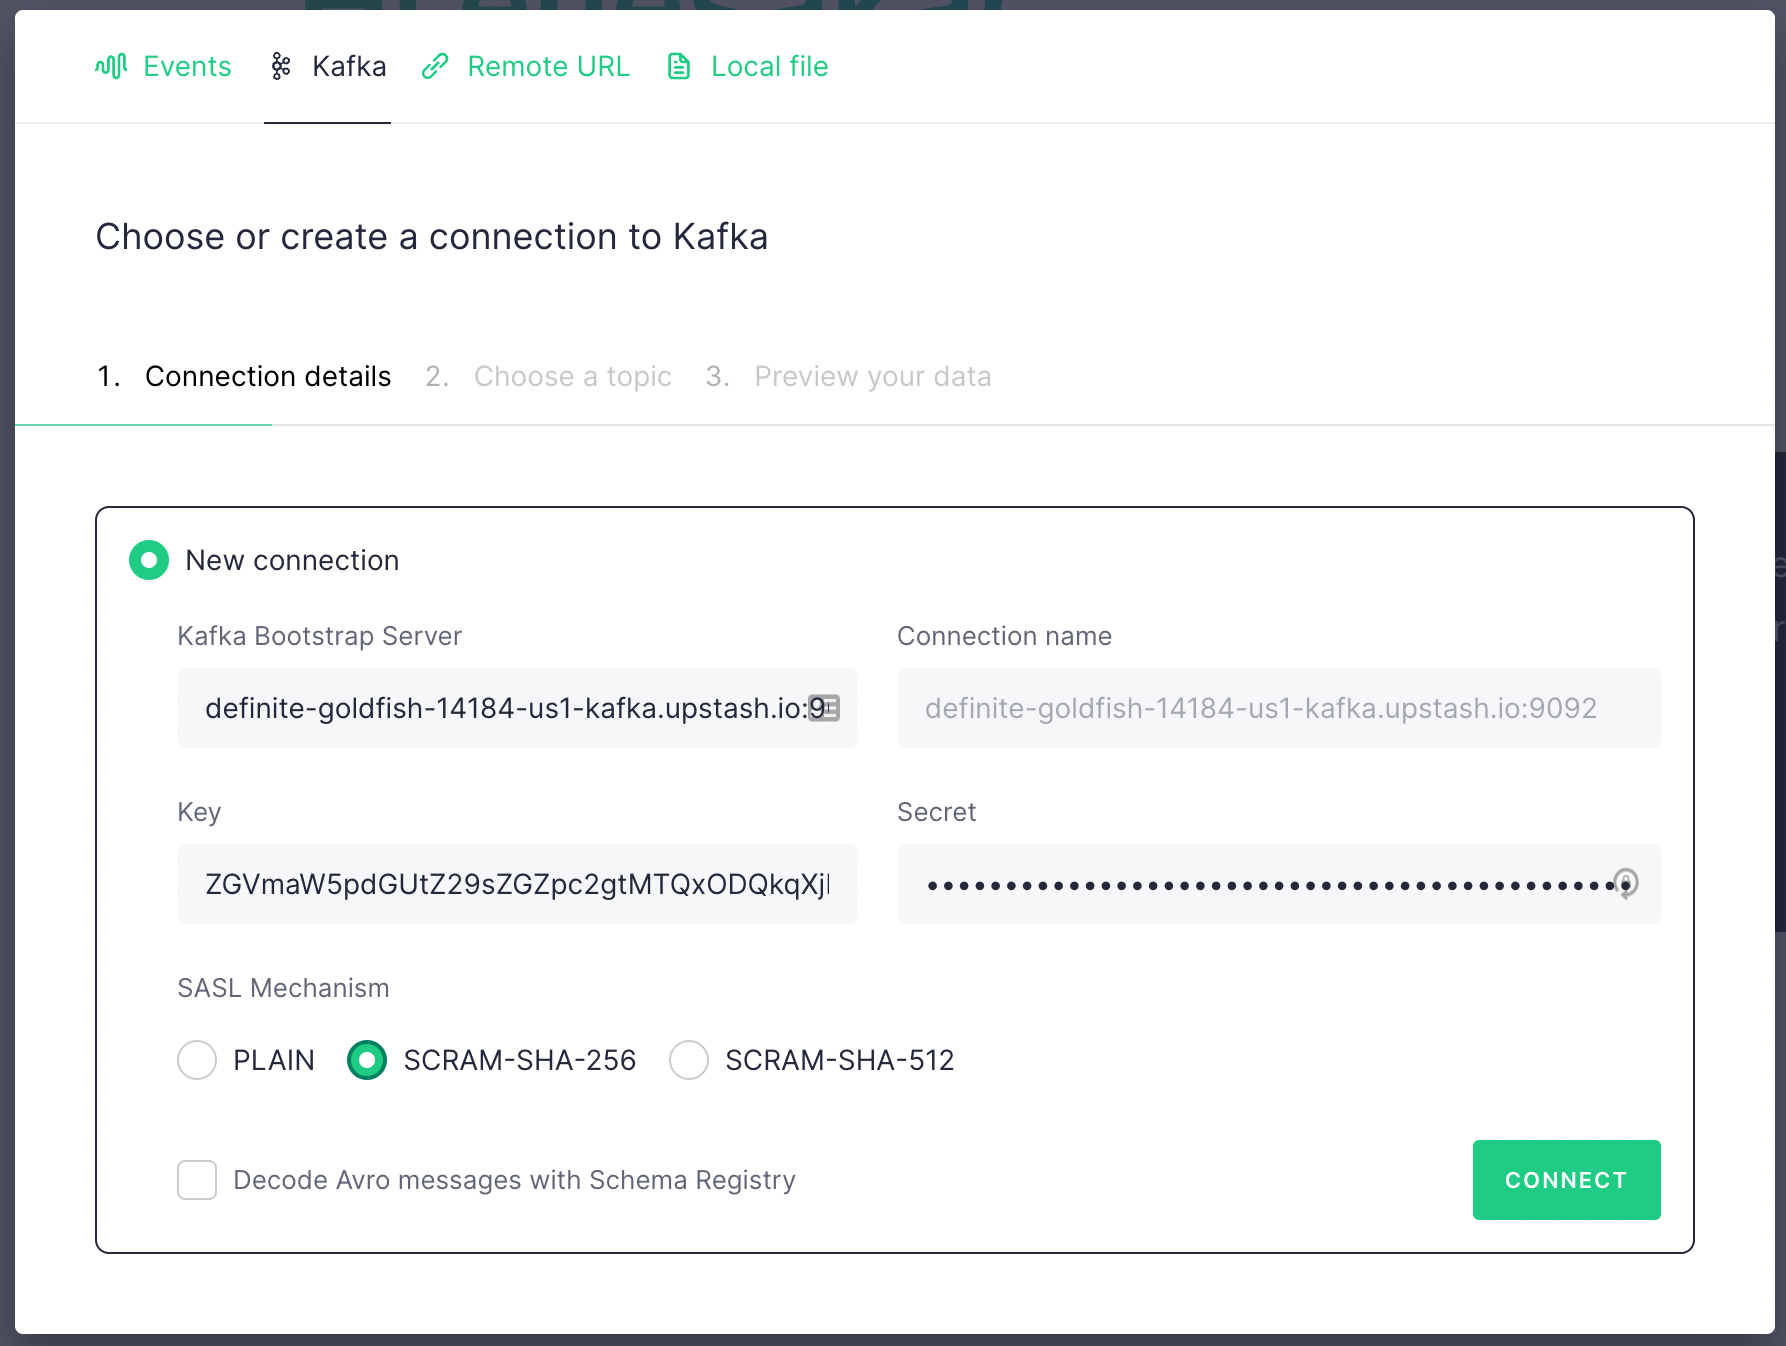
Task: Click the Events waveform icon
Action: pos(111,66)
